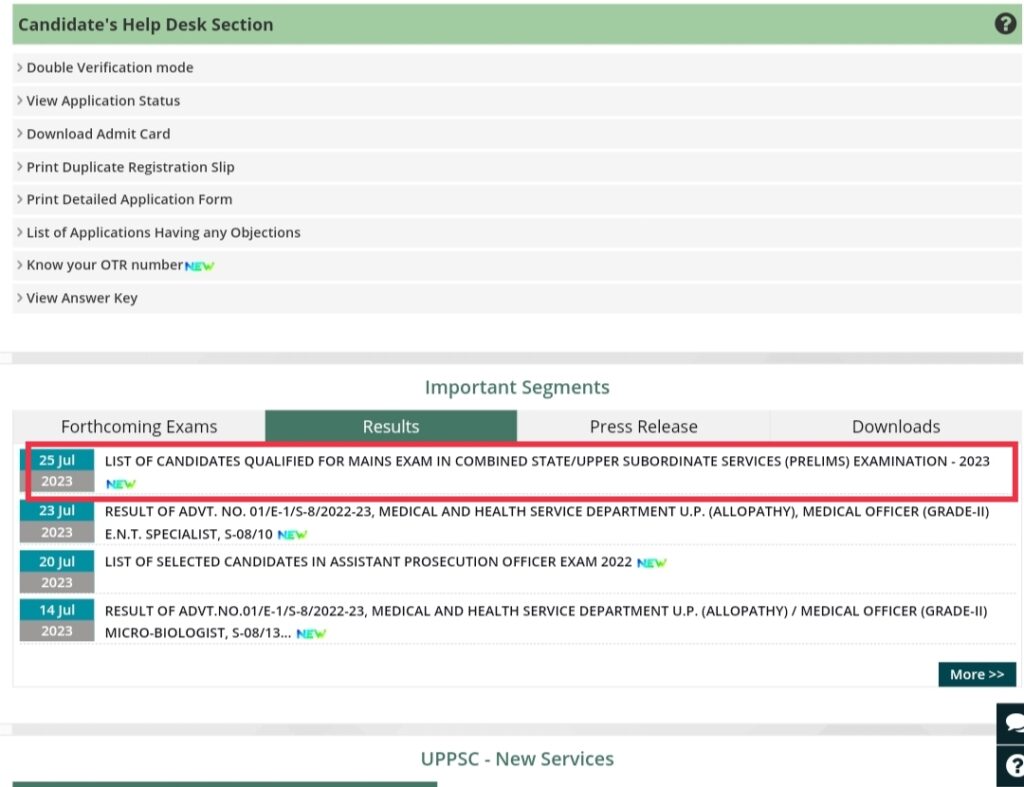Click the NEW badge on the 25 Jul result
The width and height of the screenshot is (1024, 787).
(120, 483)
